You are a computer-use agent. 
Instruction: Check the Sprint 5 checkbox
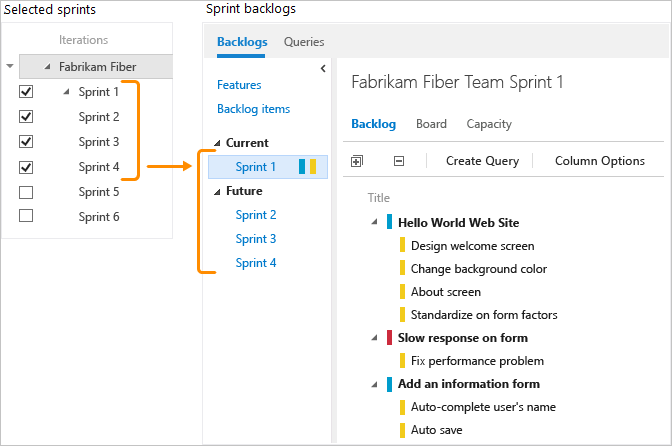pyautogui.click(x=26, y=192)
